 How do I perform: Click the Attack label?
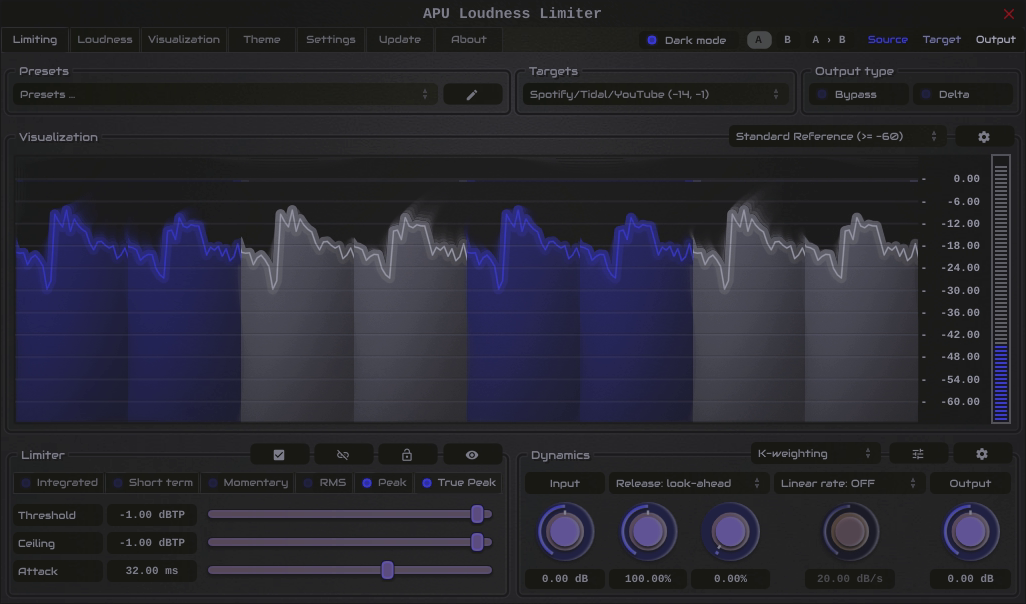pos(58,571)
